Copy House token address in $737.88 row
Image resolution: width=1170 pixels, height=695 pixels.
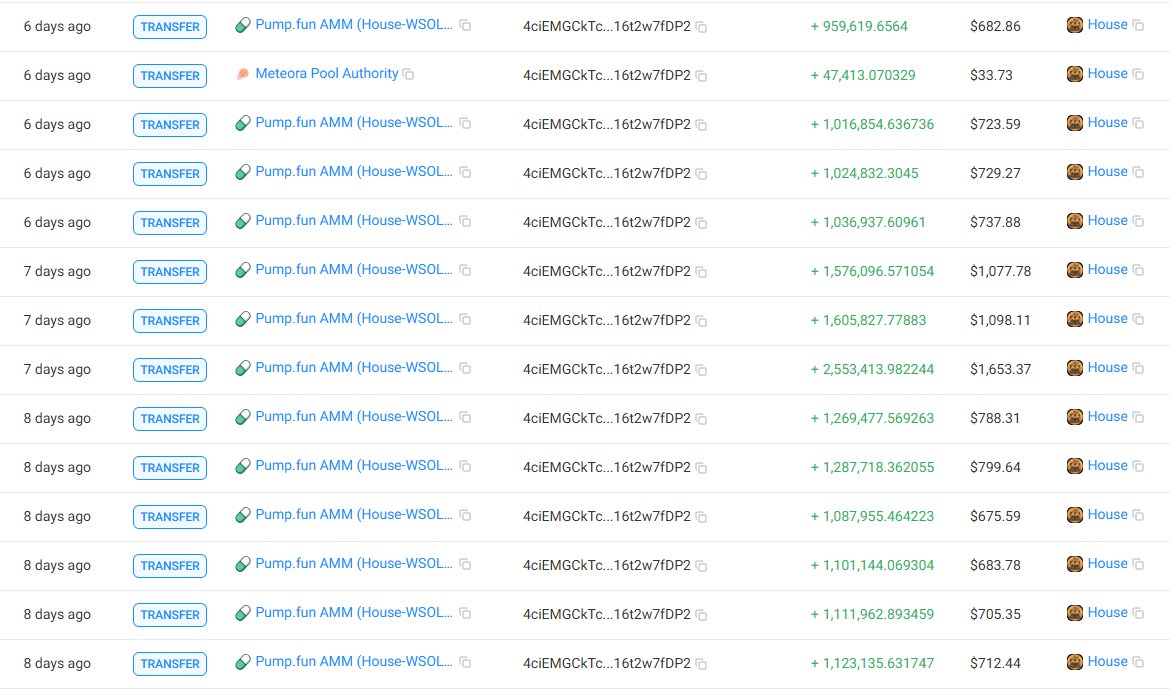click(x=1138, y=221)
